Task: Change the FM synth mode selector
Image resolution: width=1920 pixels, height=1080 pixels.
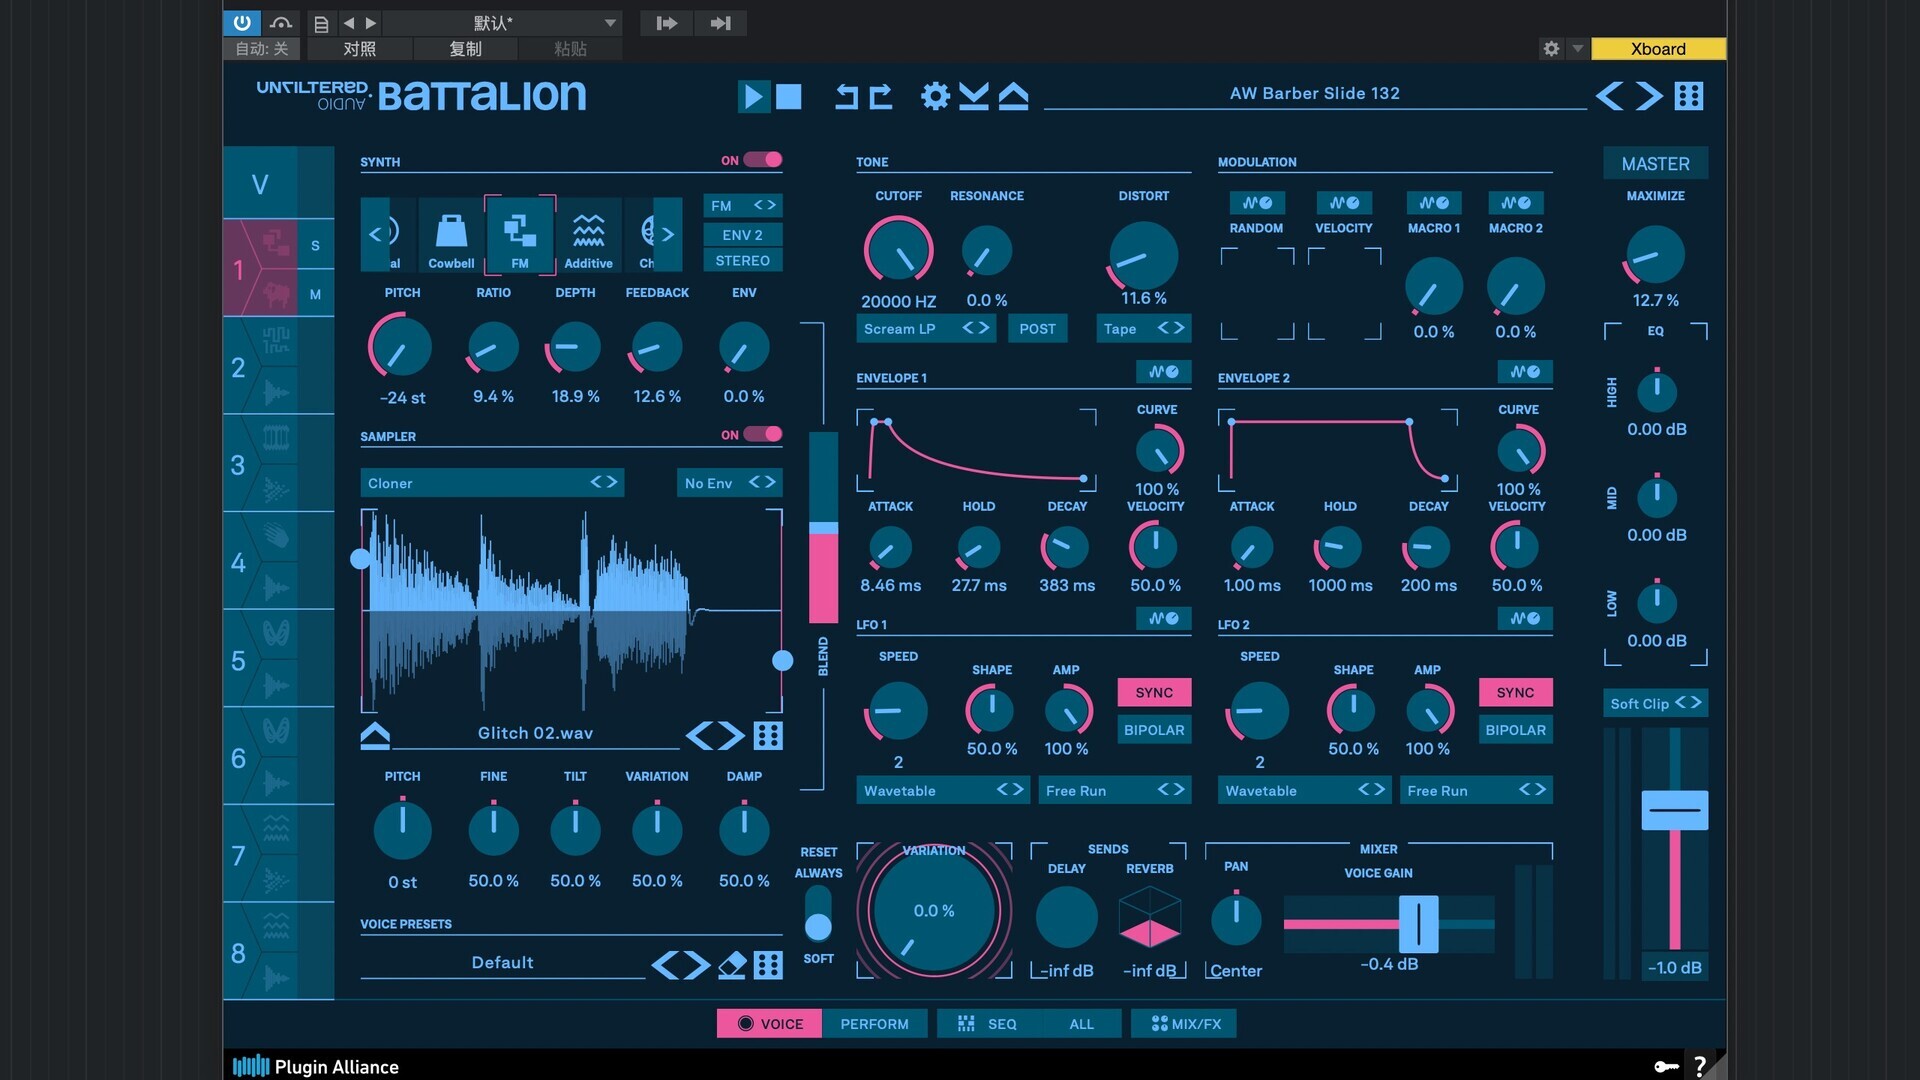Action: pos(742,206)
